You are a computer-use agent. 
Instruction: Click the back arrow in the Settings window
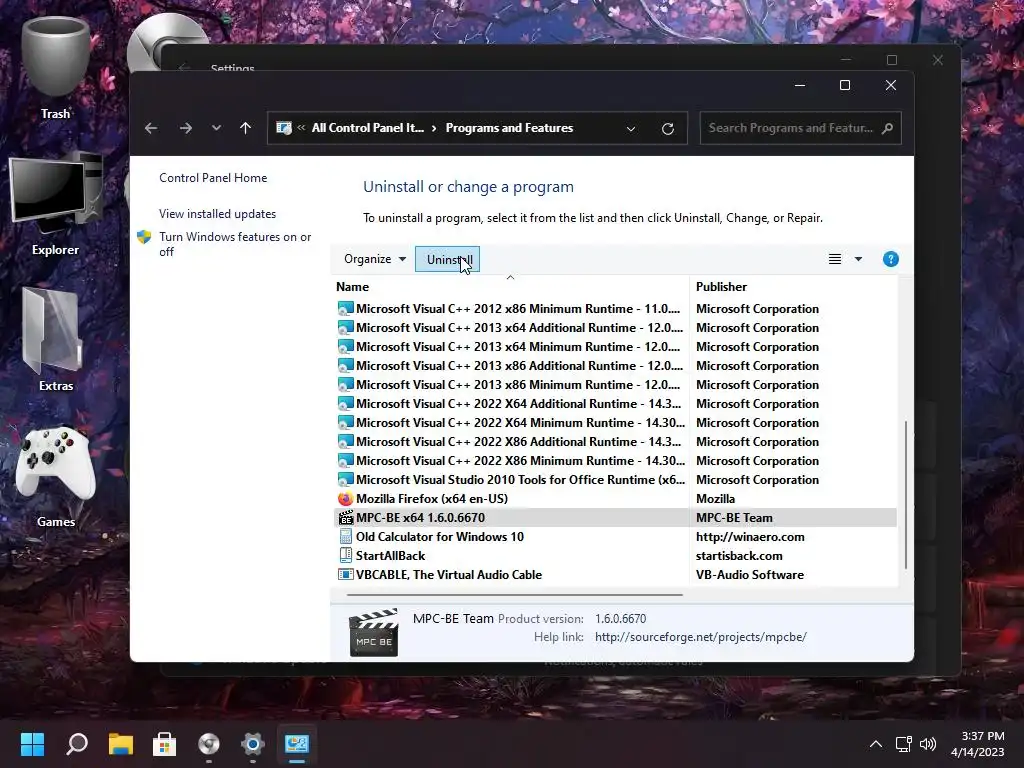tap(184, 67)
